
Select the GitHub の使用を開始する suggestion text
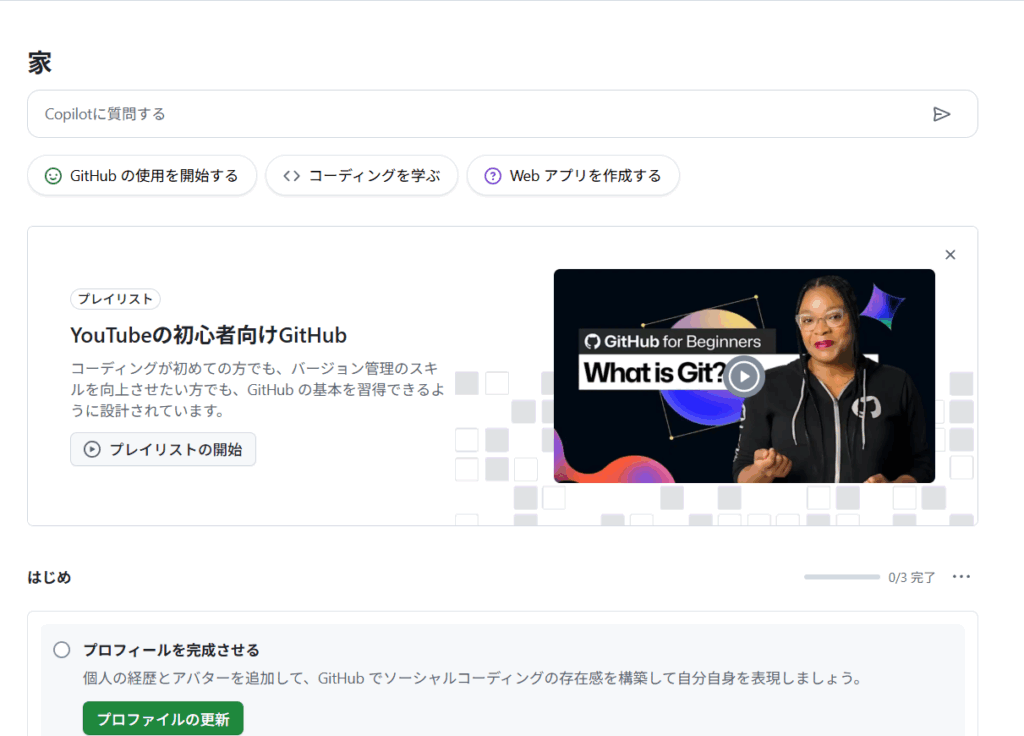154,176
